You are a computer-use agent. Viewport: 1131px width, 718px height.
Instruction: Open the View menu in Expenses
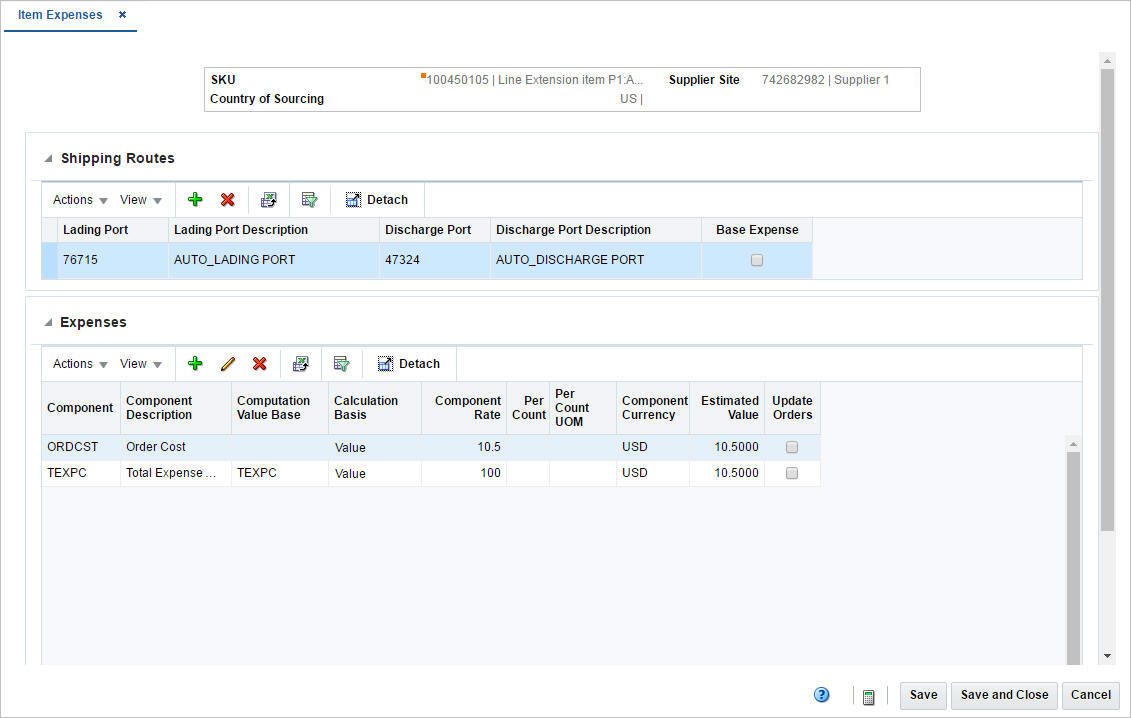tap(140, 364)
